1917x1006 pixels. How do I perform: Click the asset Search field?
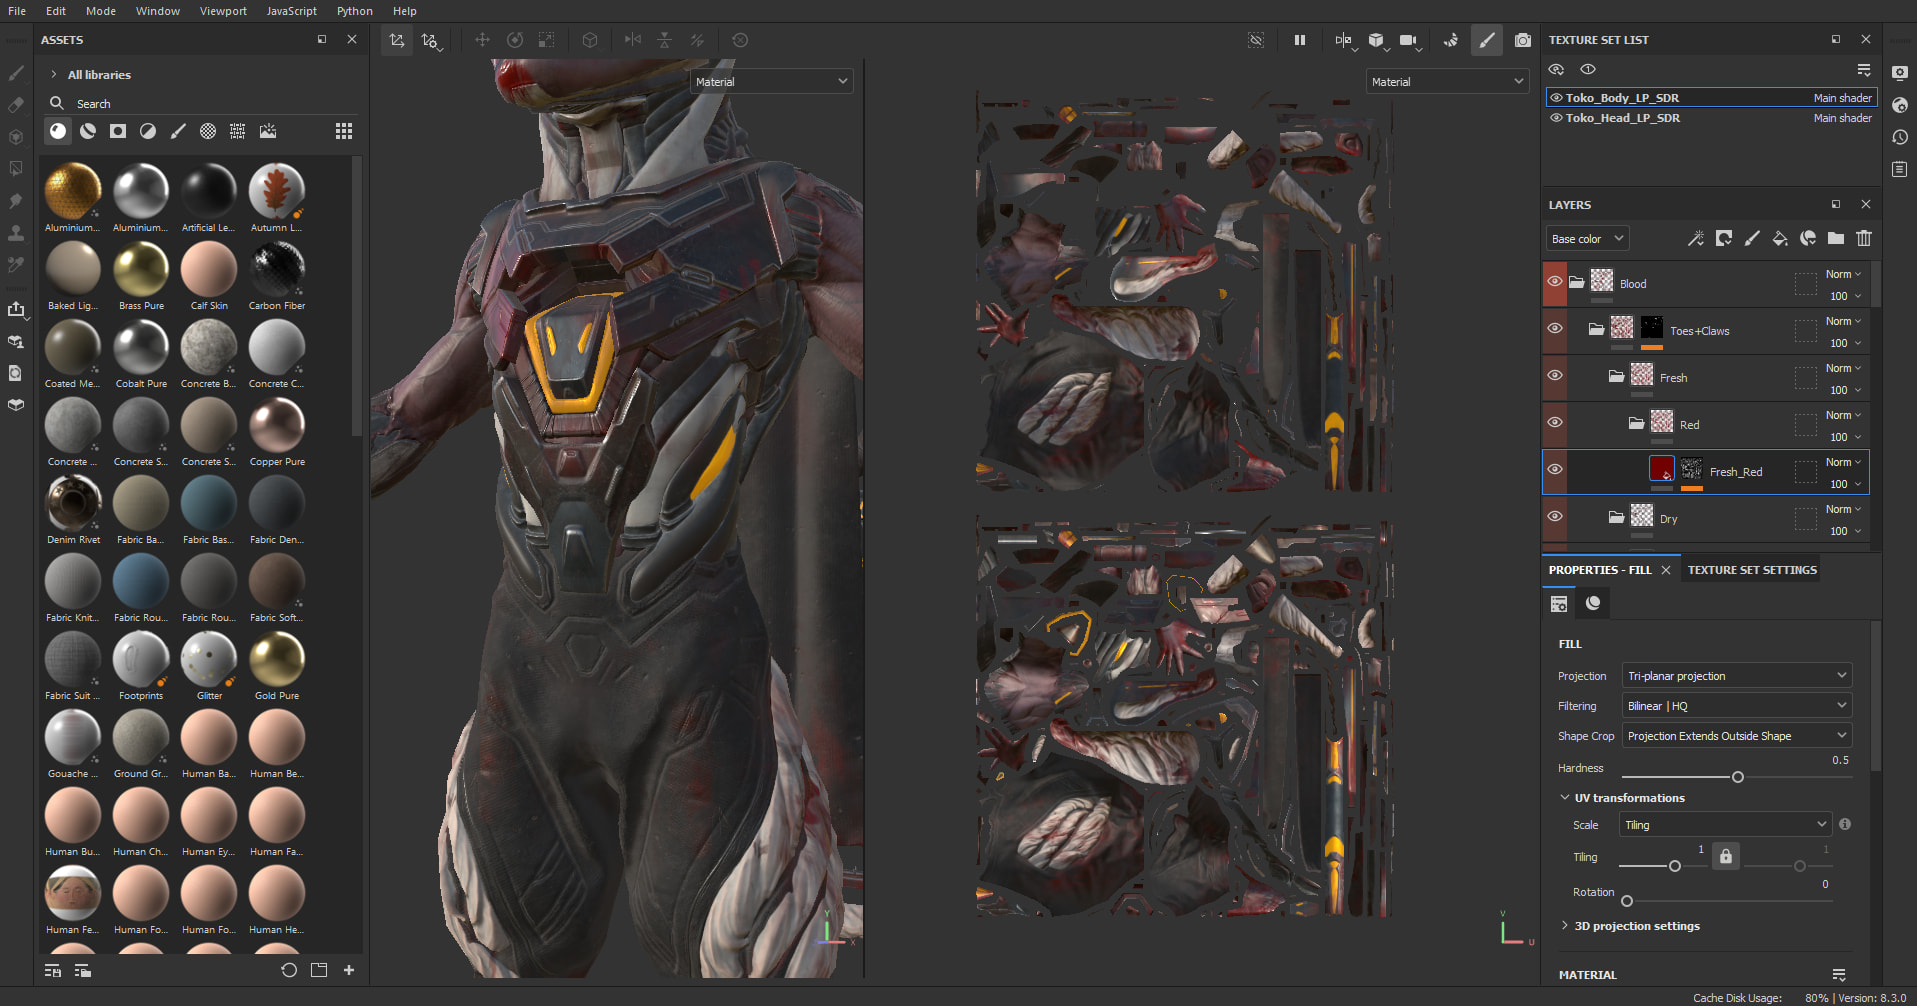[x=200, y=104]
